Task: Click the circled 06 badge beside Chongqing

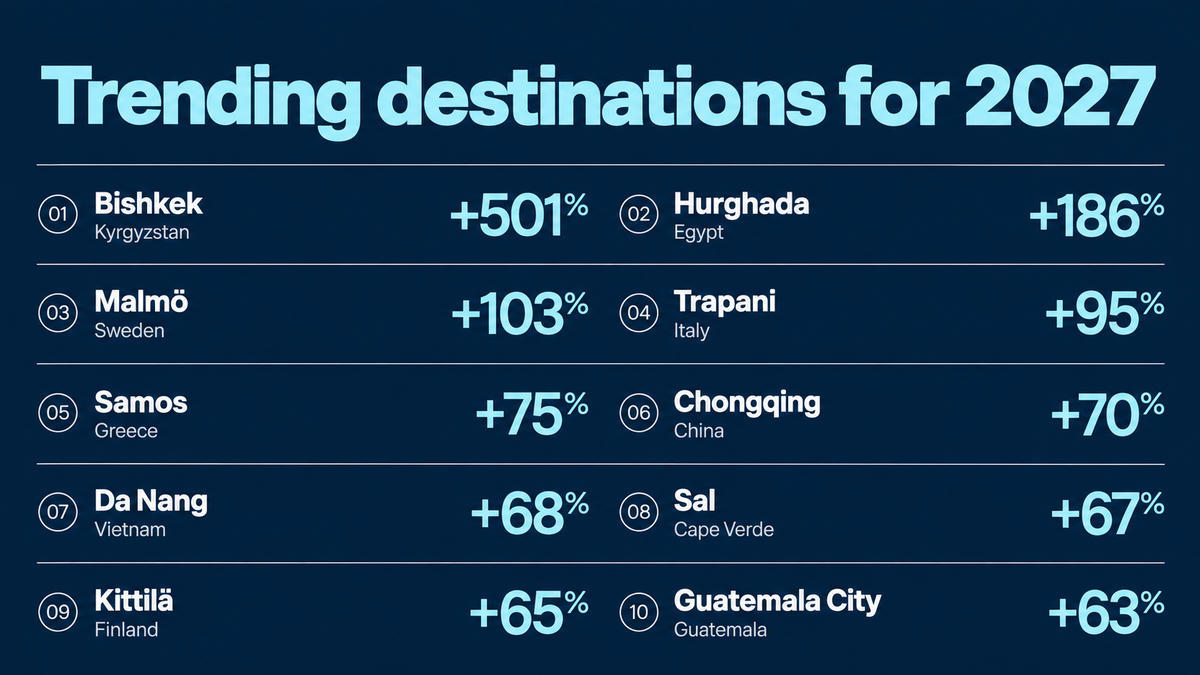Action: (638, 412)
